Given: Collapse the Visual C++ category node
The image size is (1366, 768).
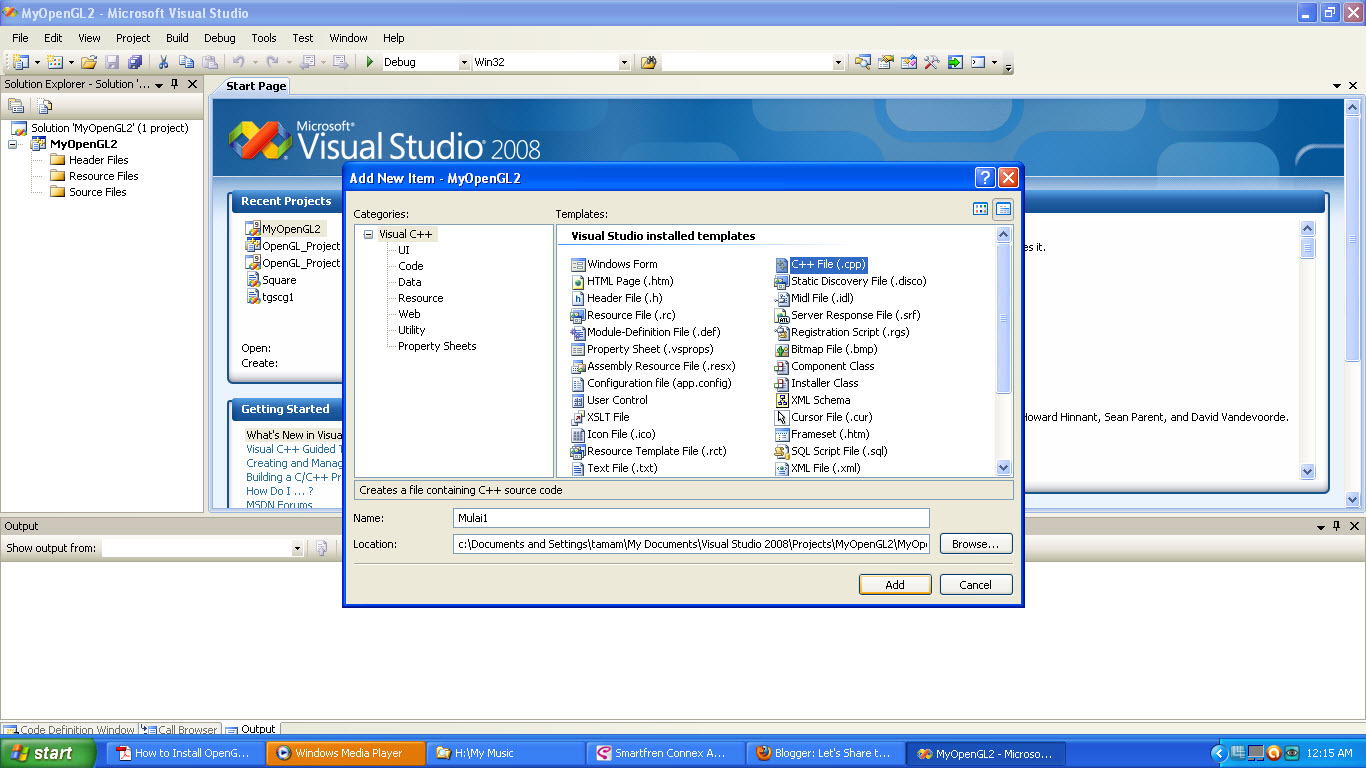Looking at the screenshot, I should coord(368,234).
